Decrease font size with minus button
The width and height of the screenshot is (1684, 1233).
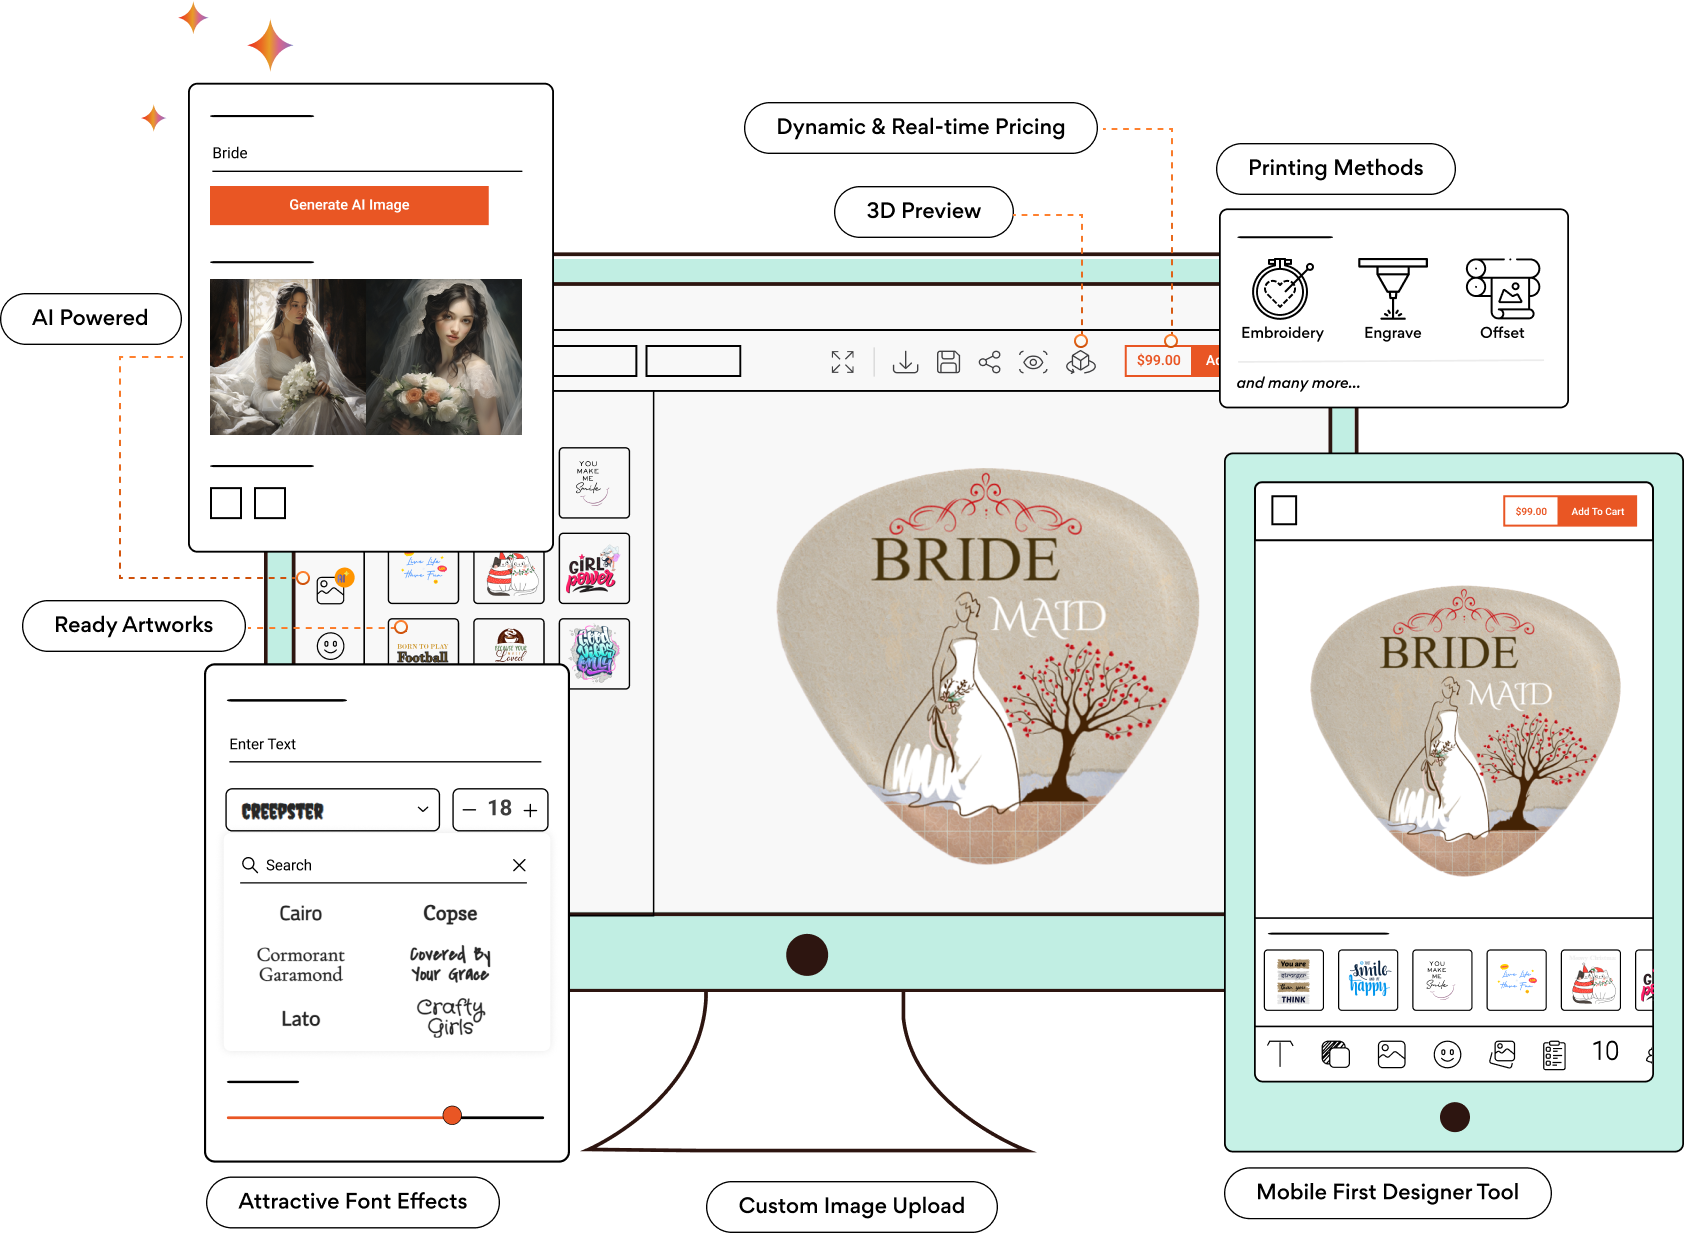point(469,810)
